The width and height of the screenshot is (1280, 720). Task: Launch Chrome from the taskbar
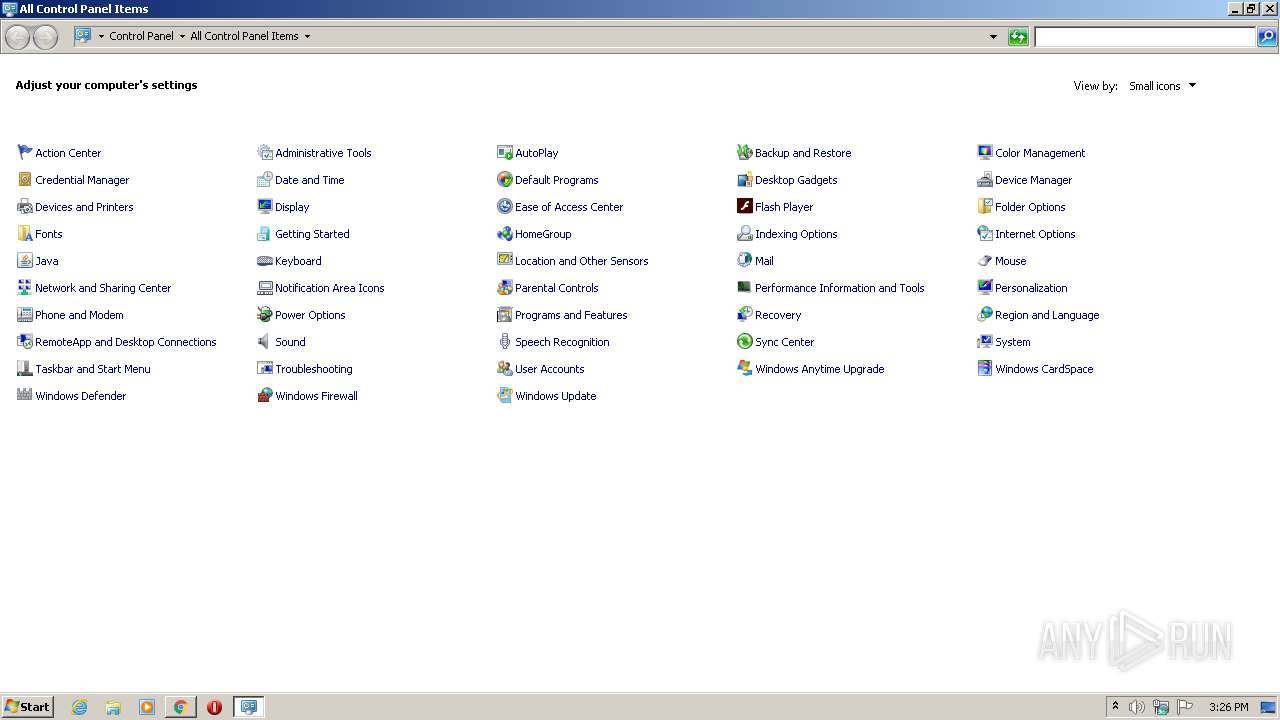pyautogui.click(x=180, y=707)
